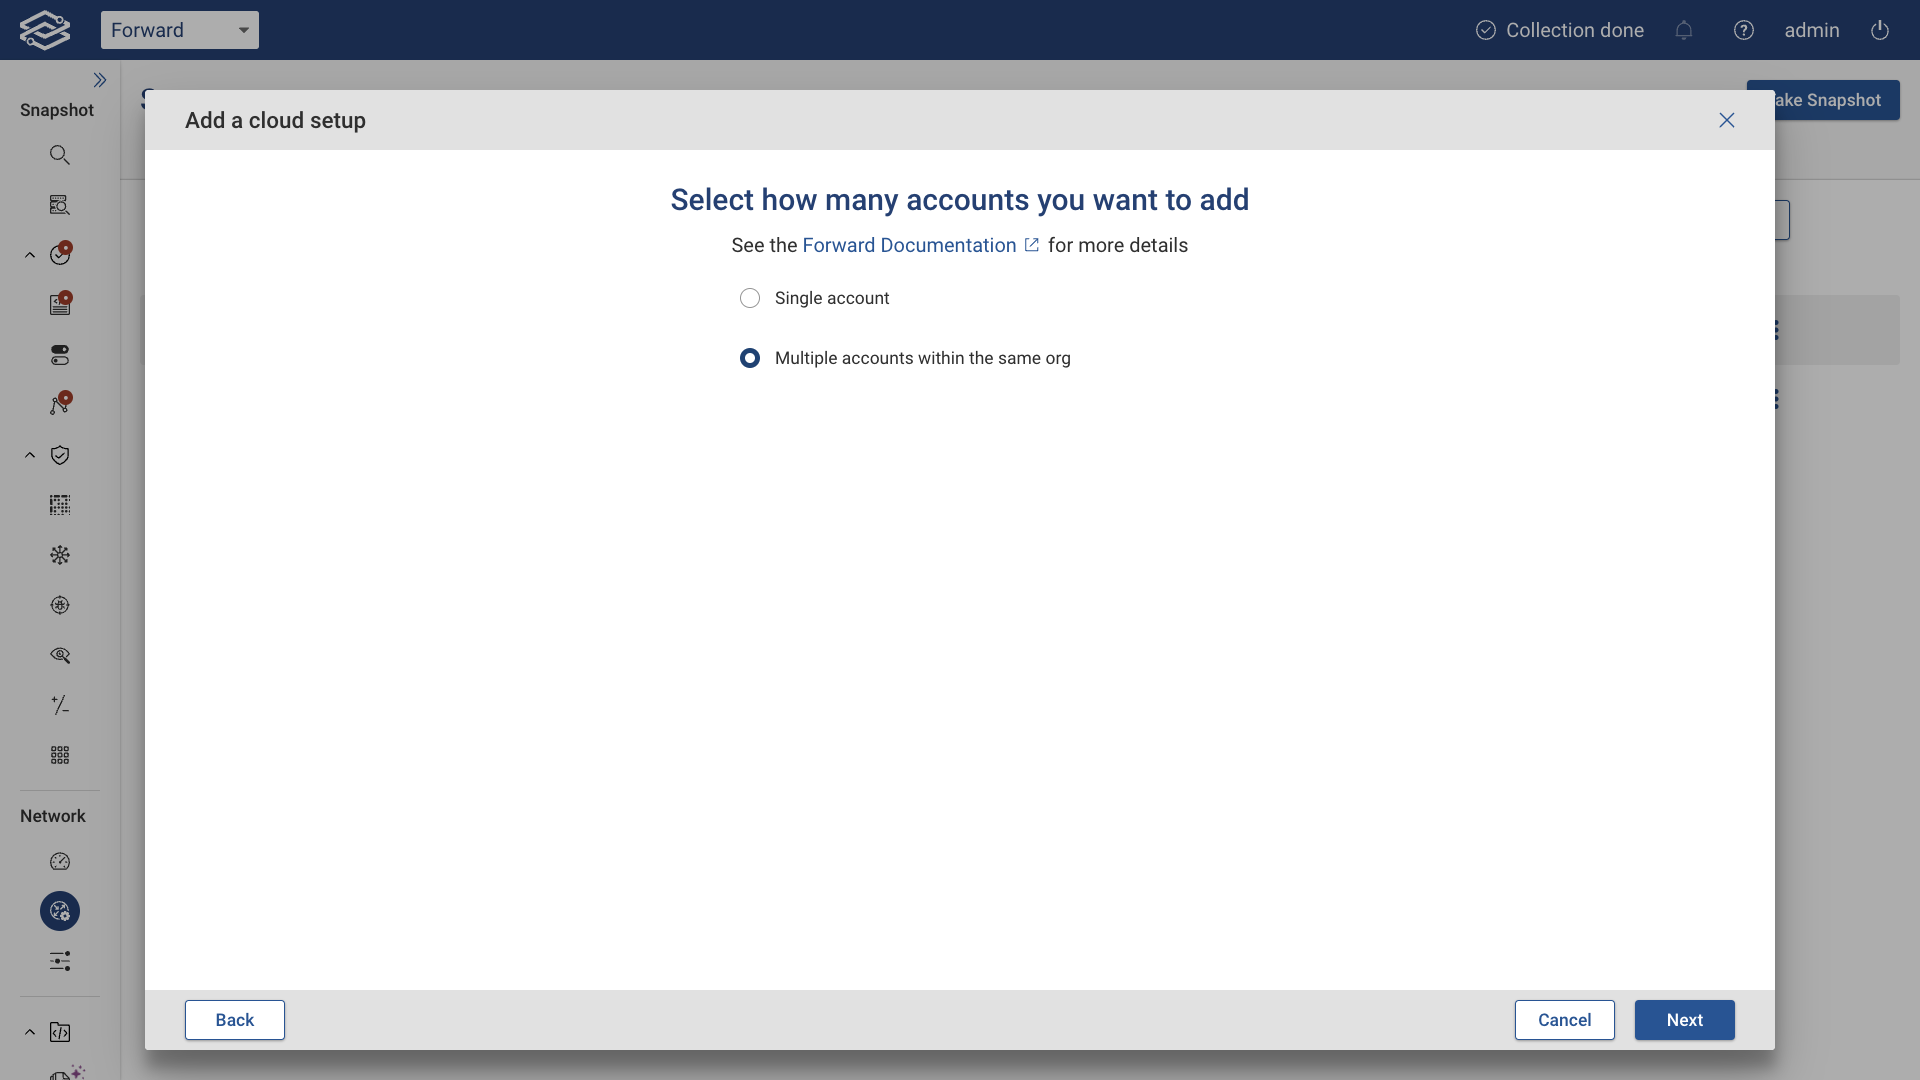This screenshot has height=1080, width=1920.
Task: Open the shield verification icon in the sidebar
Action: pyautogui.click(x=60, y=455)
